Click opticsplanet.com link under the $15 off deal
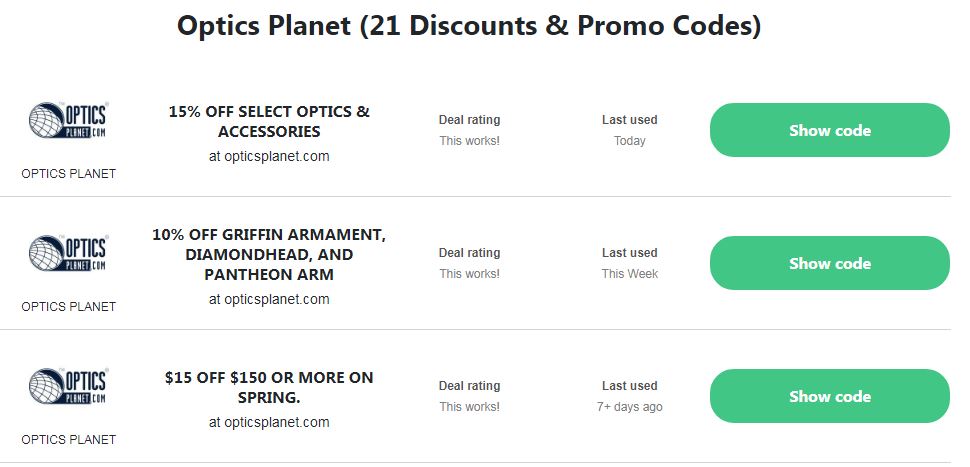 (x=269, y=422)
